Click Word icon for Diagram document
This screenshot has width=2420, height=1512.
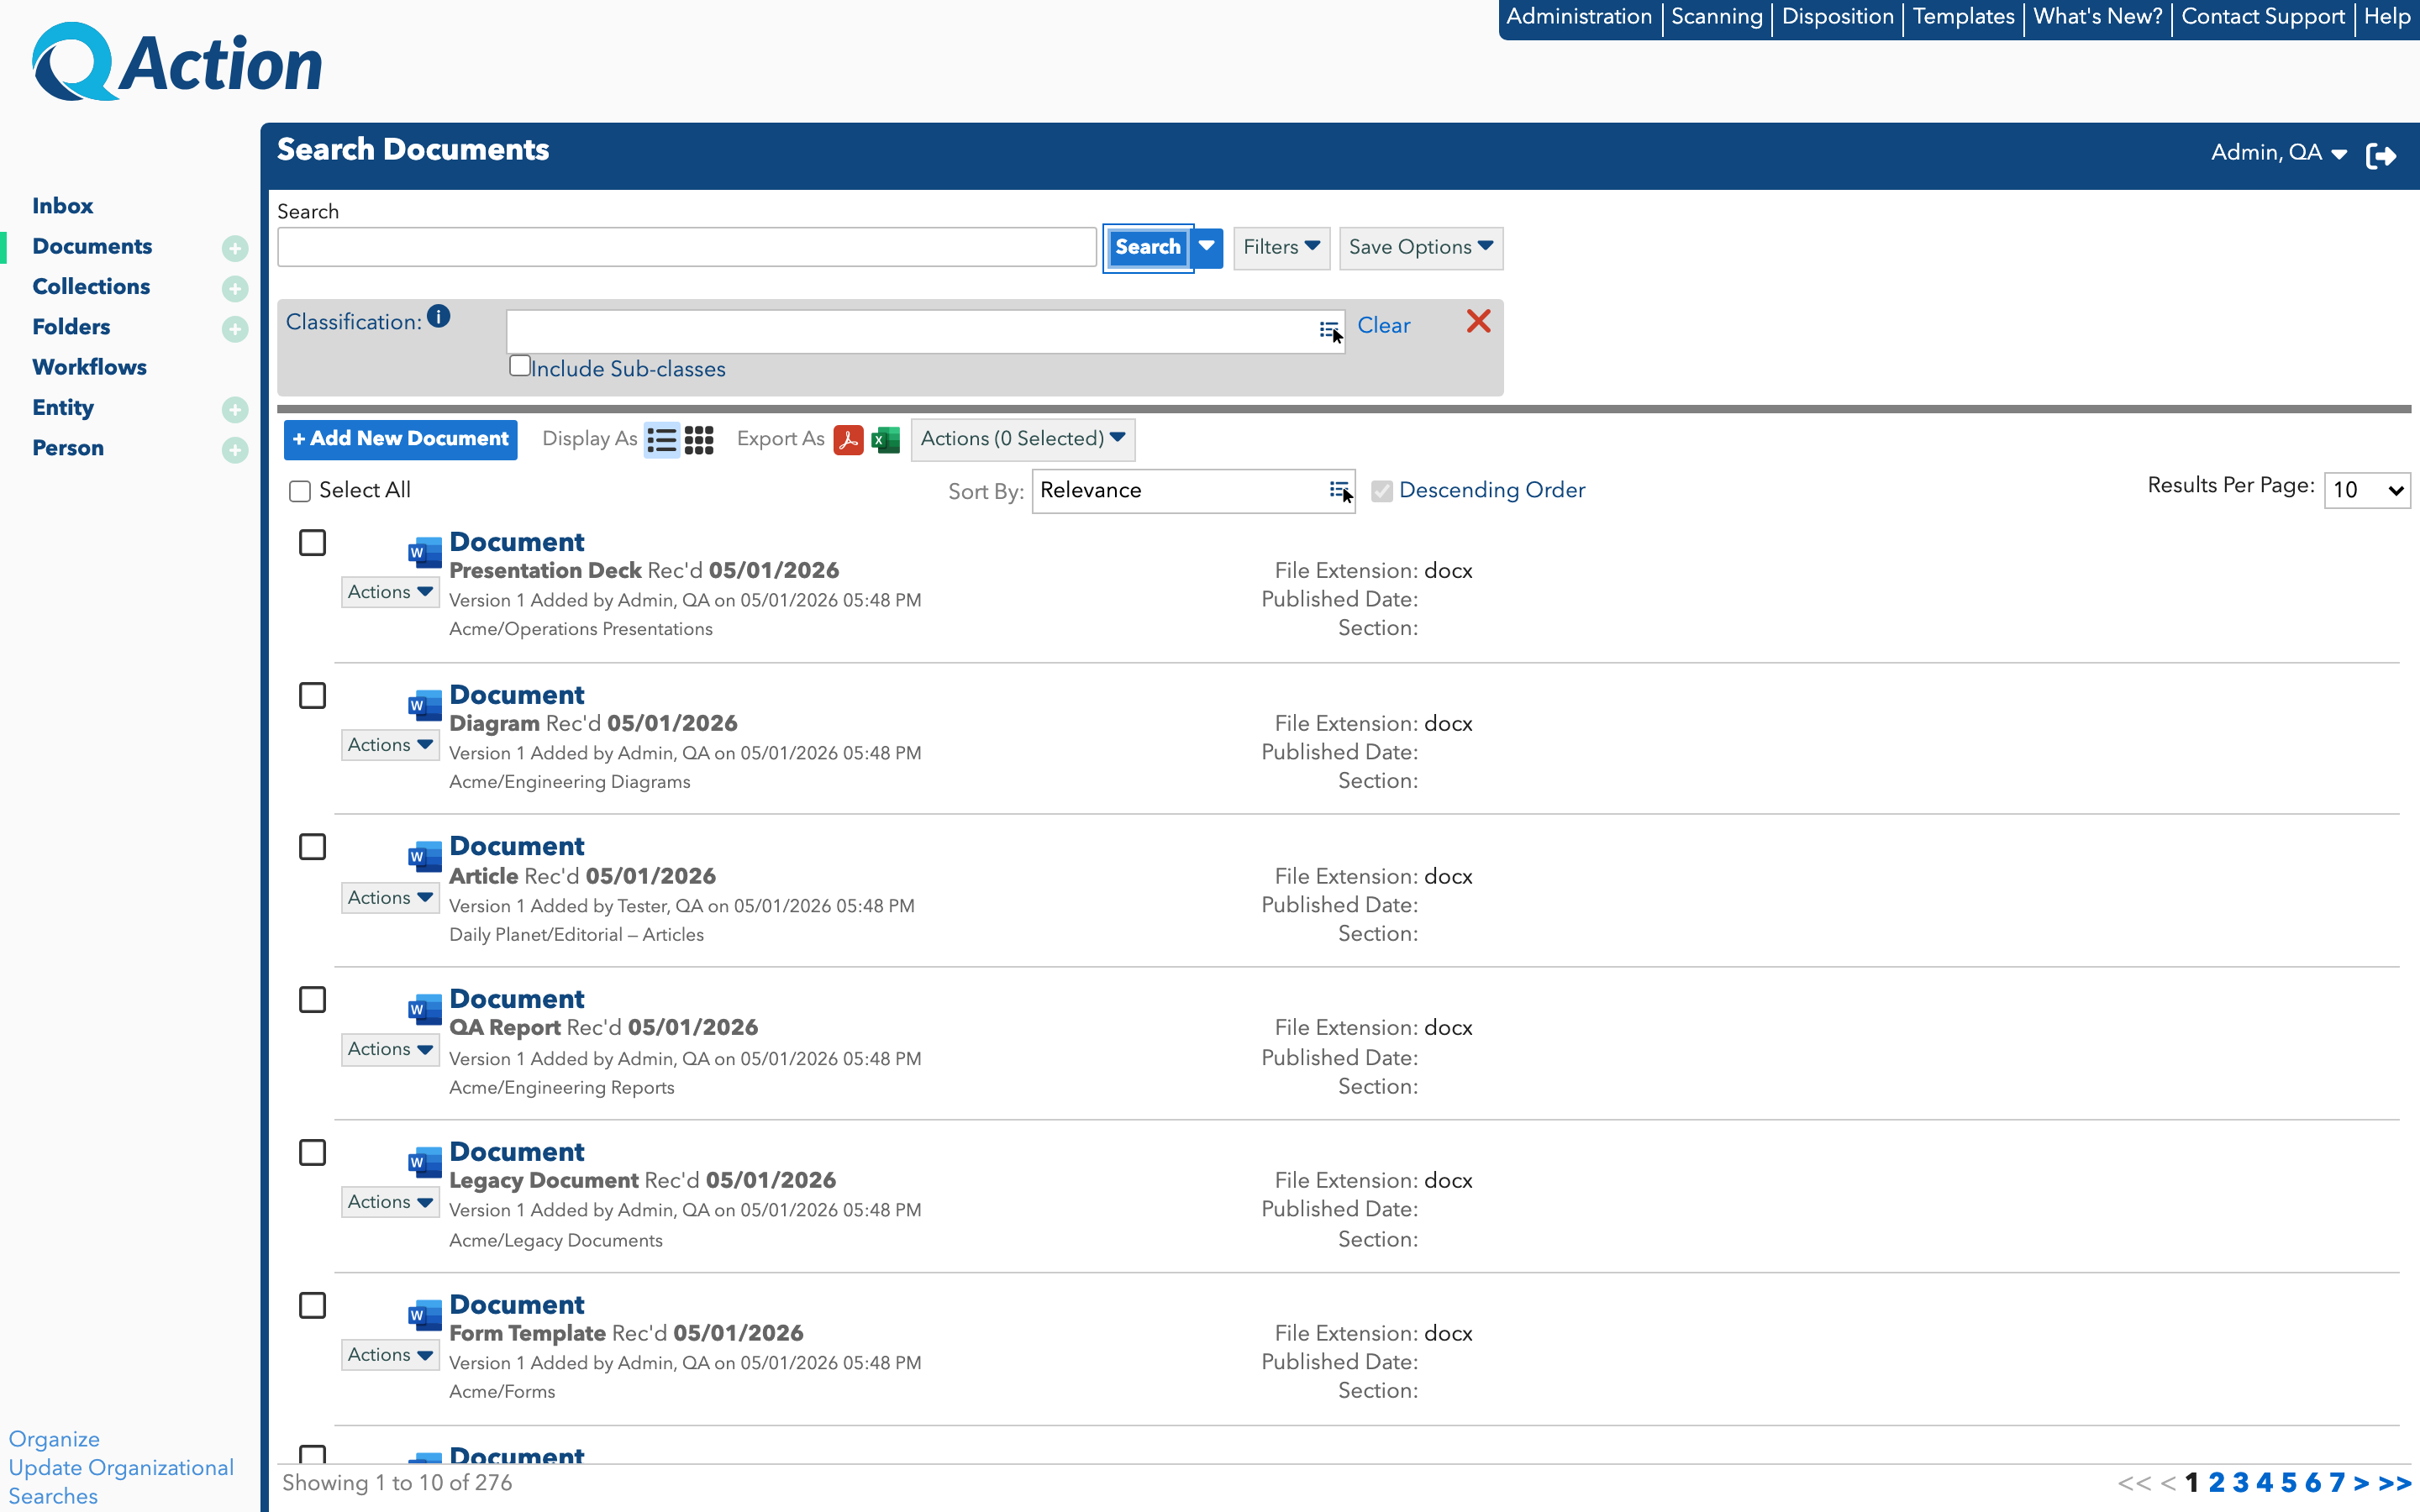pos(425,704)
